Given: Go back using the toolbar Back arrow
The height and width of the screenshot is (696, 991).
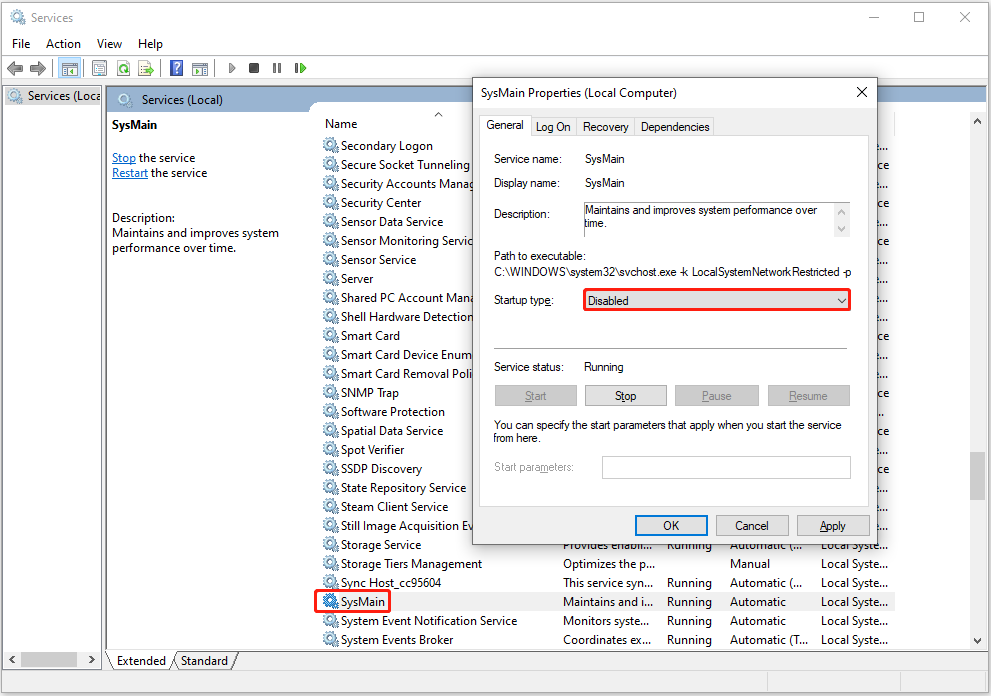Looking at the screenshot, I should (15, 68).
